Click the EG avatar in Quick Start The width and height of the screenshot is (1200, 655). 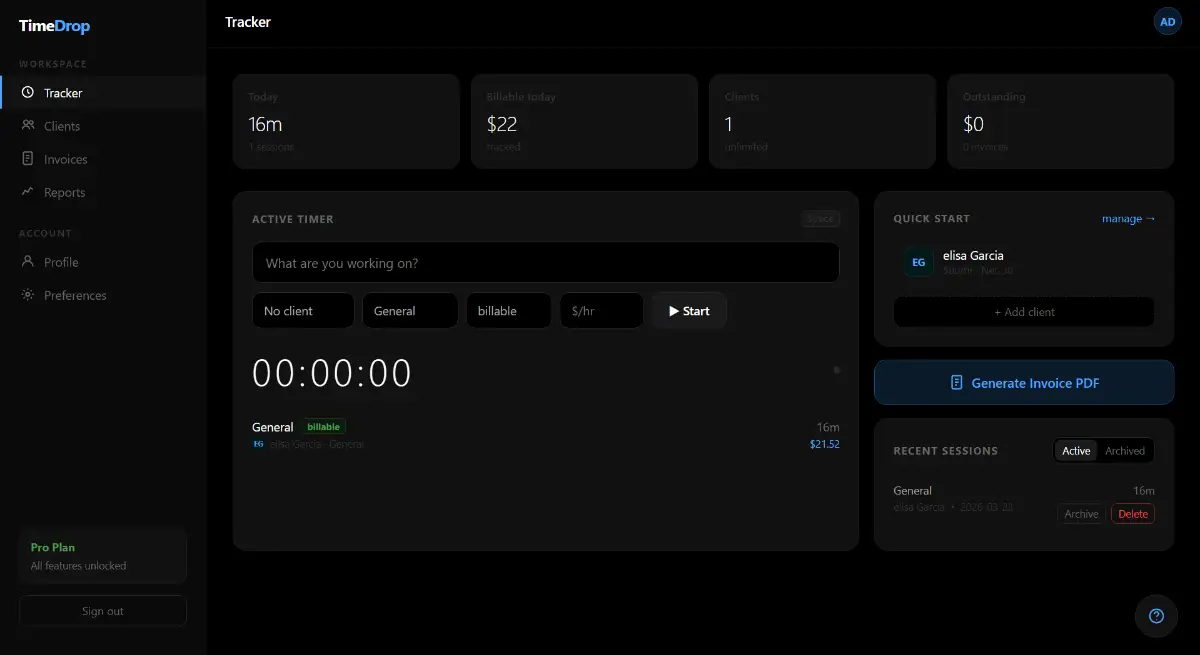[x=918, y=263]
